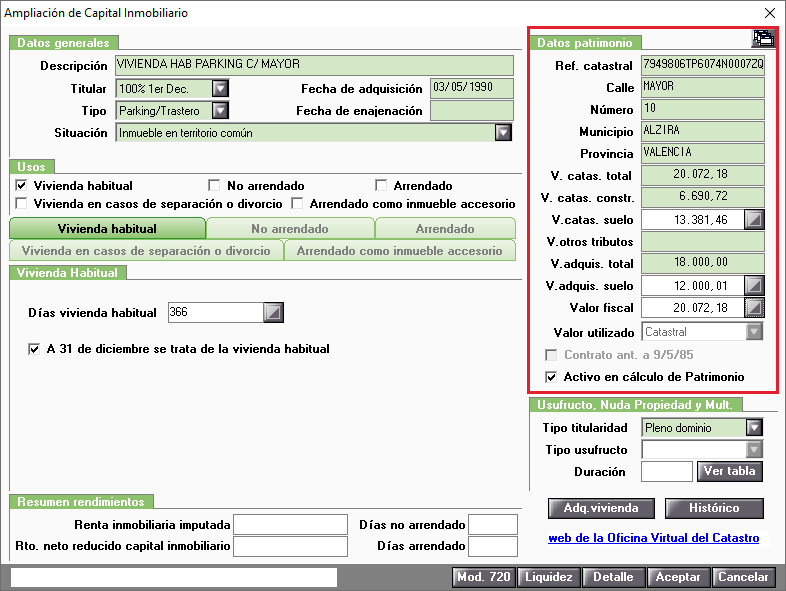Click the Adq.vivienda button
The image size is (786, 591).
pyautogui.click(x=601, y=508)
